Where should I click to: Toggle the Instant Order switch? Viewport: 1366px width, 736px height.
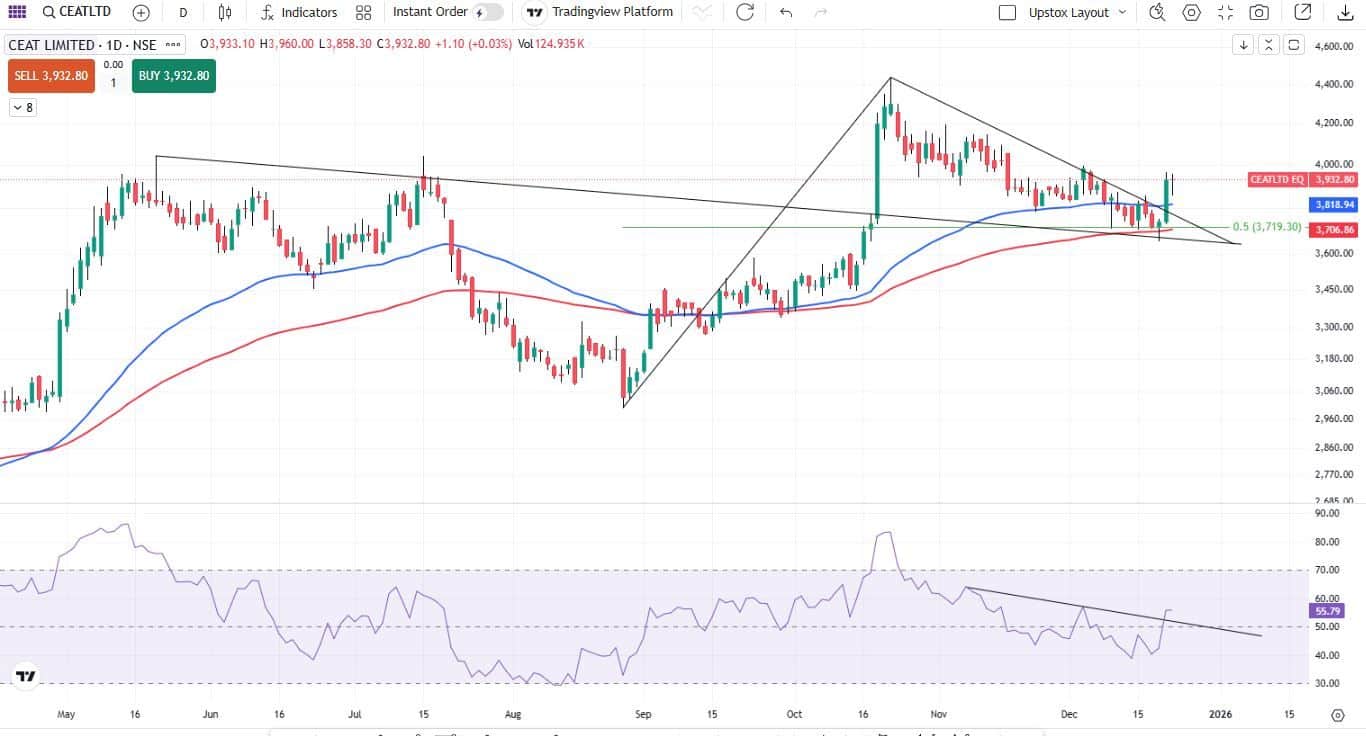click(x=488, y=13)
